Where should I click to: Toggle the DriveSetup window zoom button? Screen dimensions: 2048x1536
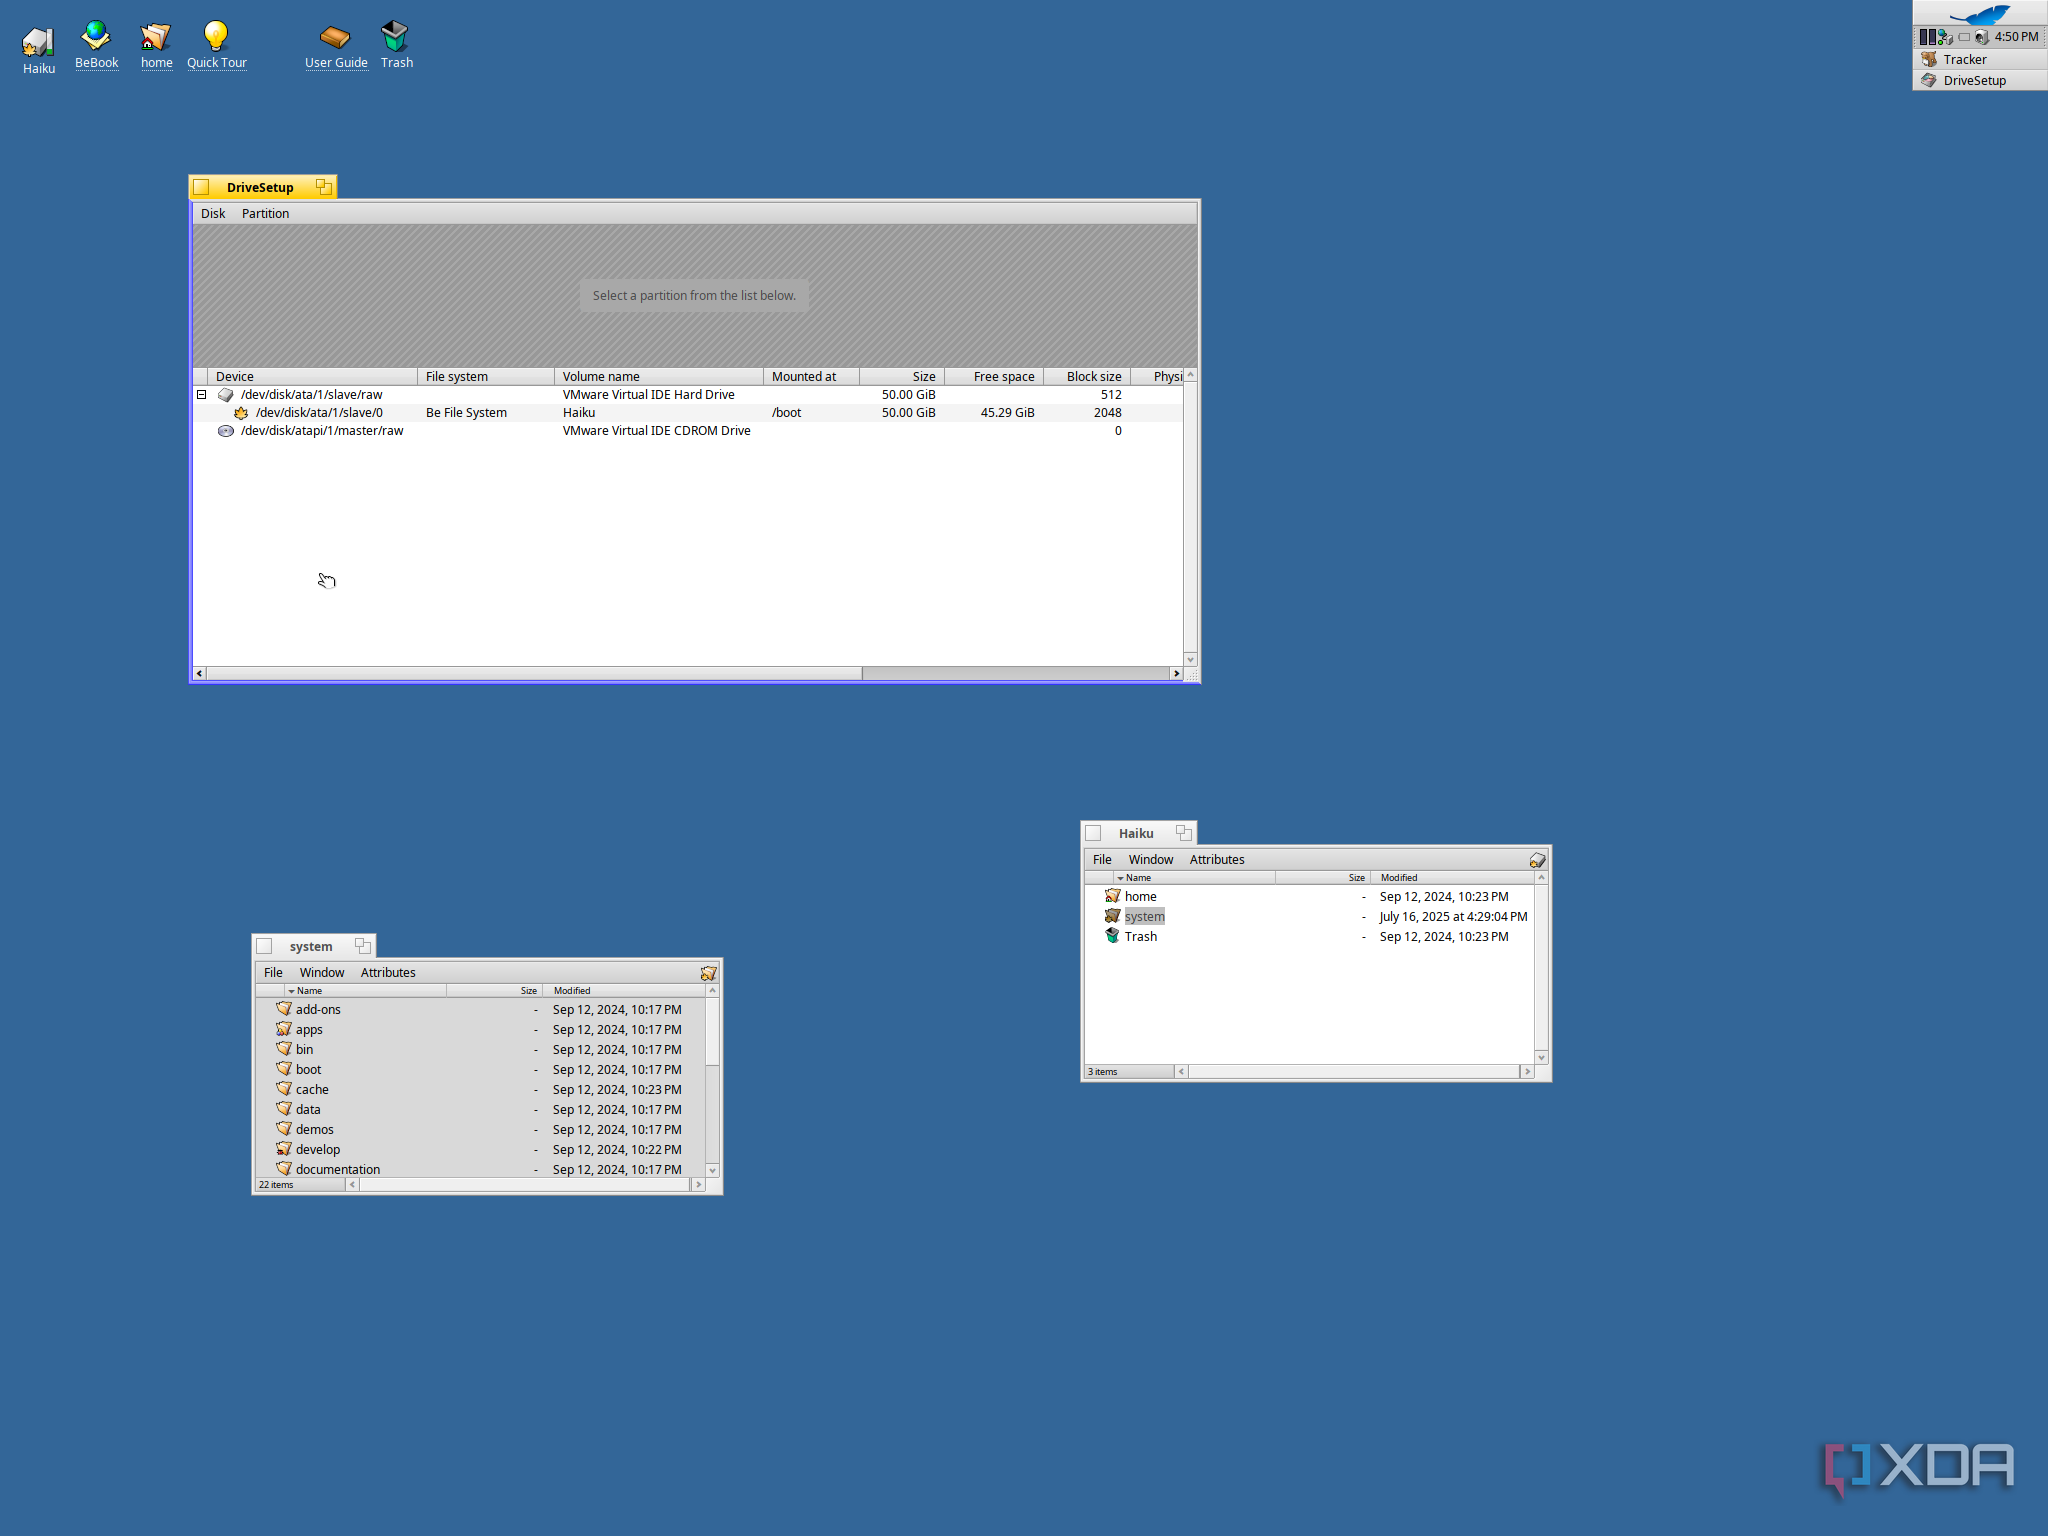(323, 187)
